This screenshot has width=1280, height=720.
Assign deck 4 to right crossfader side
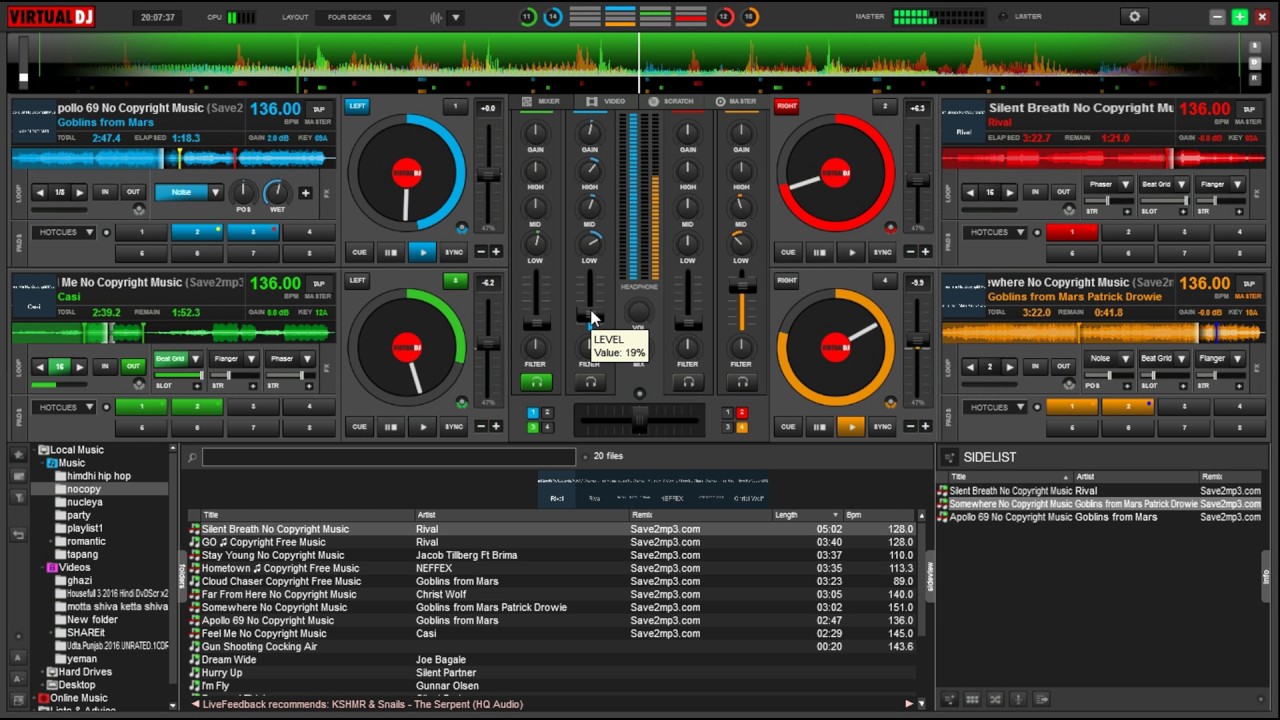[741, 427]
